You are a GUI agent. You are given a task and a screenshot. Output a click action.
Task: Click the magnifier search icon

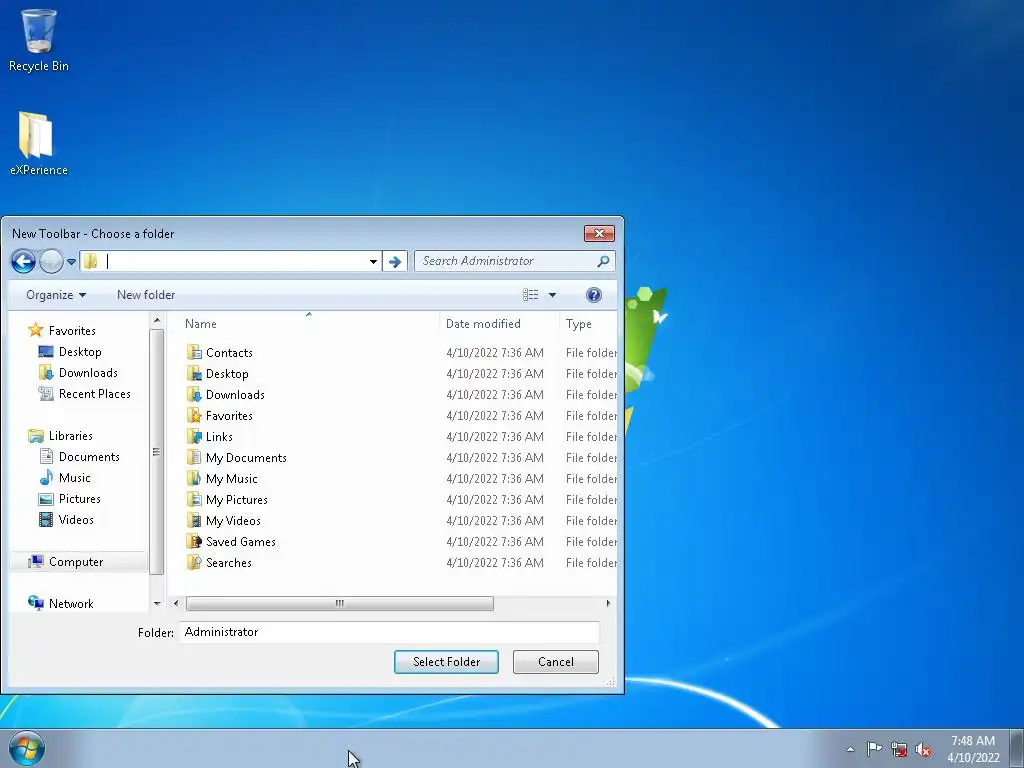pos(603,261)
